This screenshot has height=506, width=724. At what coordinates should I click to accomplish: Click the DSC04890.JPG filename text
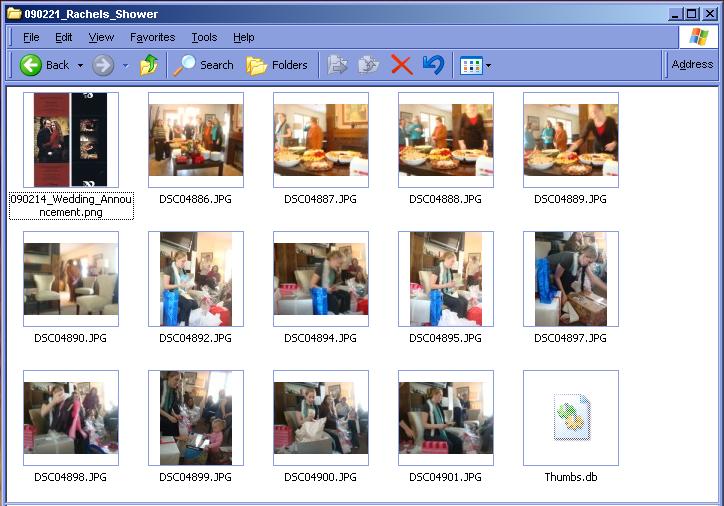click(70, 338)
